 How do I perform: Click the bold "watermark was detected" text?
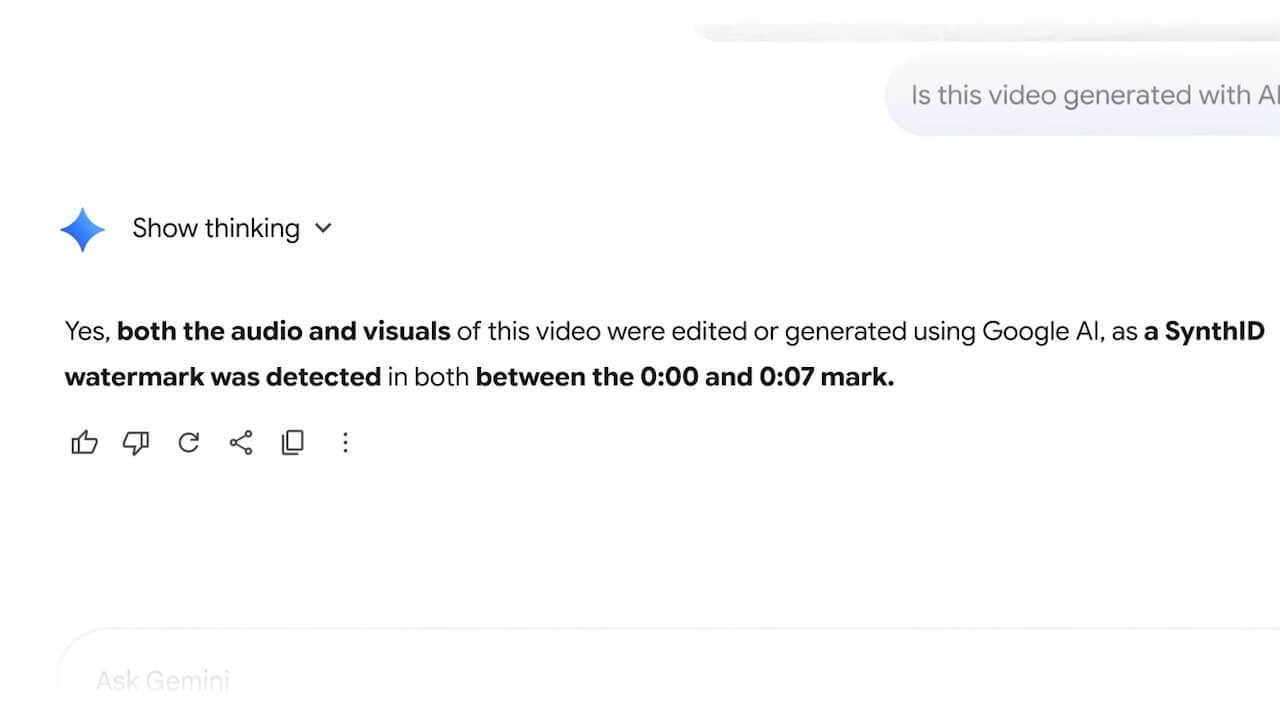pyautogui.click(x=222, y=377)
